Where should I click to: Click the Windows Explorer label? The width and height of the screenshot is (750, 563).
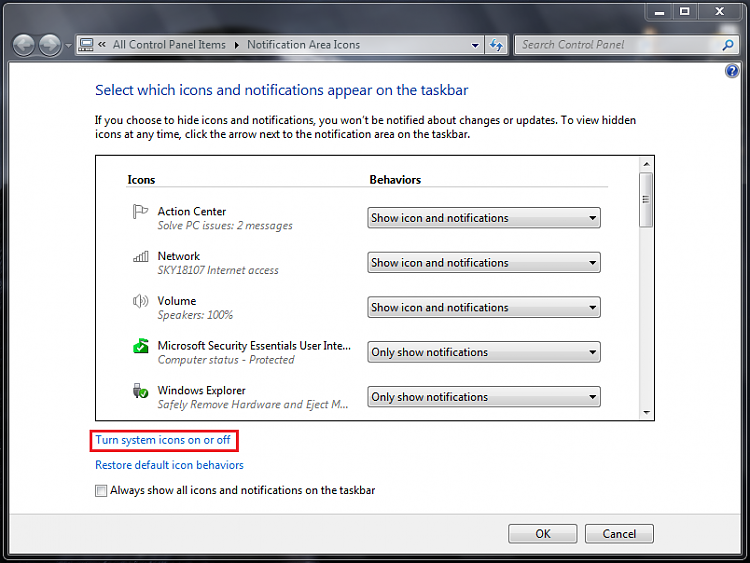201,390
